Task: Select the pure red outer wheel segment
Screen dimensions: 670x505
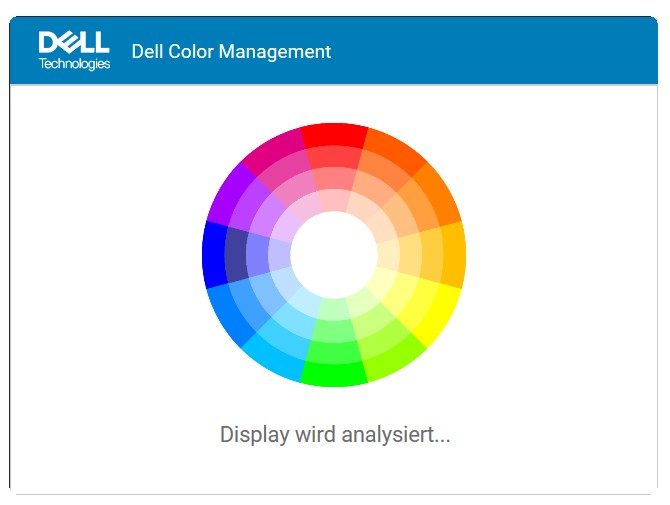Action: [x=334, y=135]
